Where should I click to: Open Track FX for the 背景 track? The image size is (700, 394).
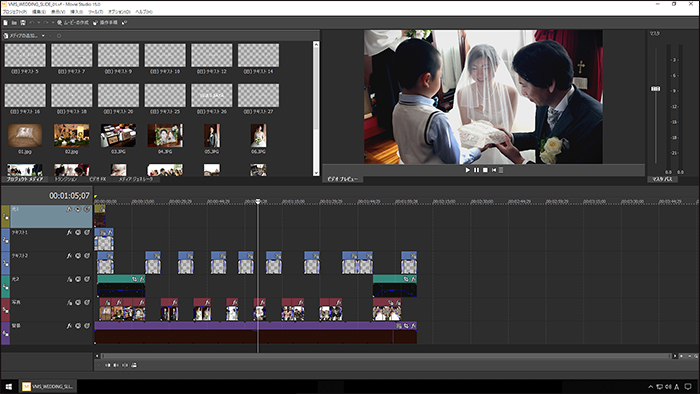[69, 326]
